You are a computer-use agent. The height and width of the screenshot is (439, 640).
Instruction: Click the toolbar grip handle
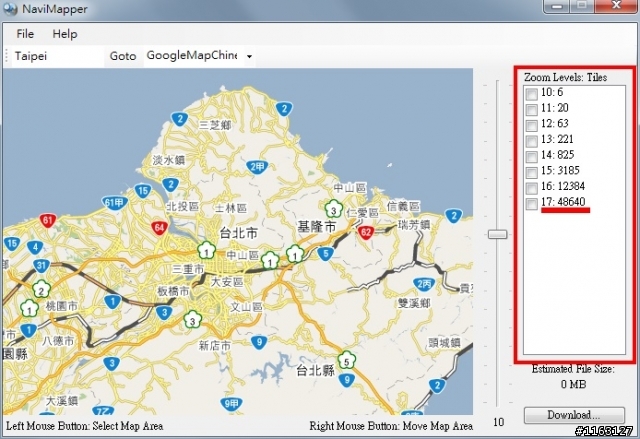click(x=7, y=56)
